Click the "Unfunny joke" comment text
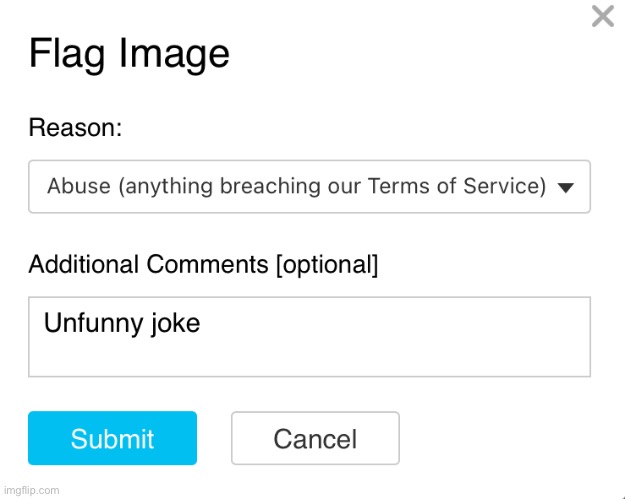 click(x=122, y=323)
